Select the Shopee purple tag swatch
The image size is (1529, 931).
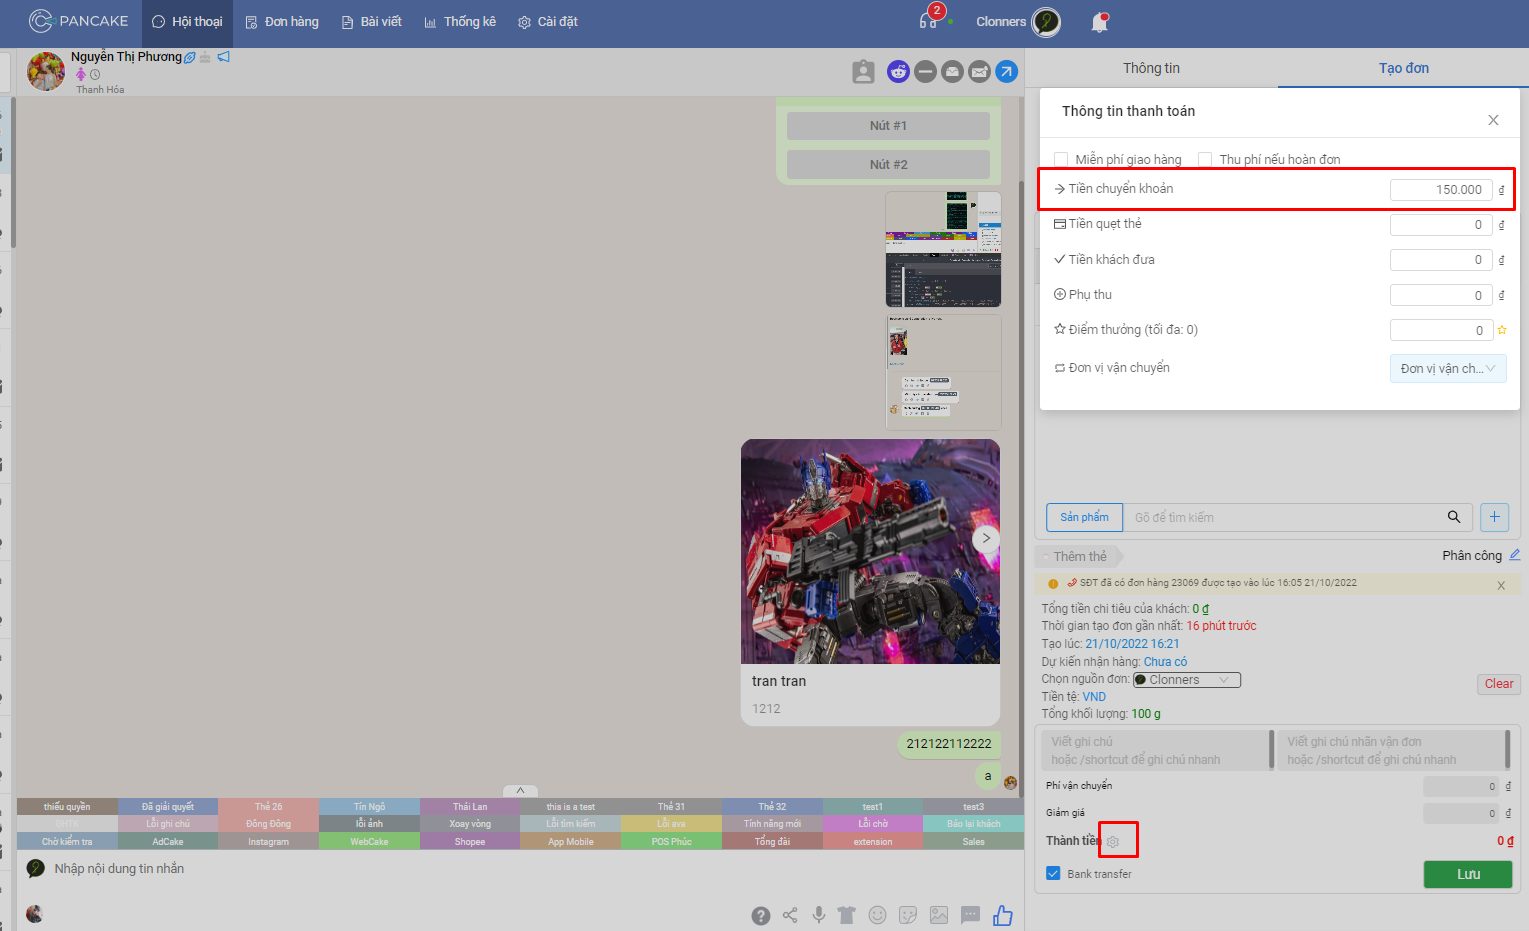470,842
